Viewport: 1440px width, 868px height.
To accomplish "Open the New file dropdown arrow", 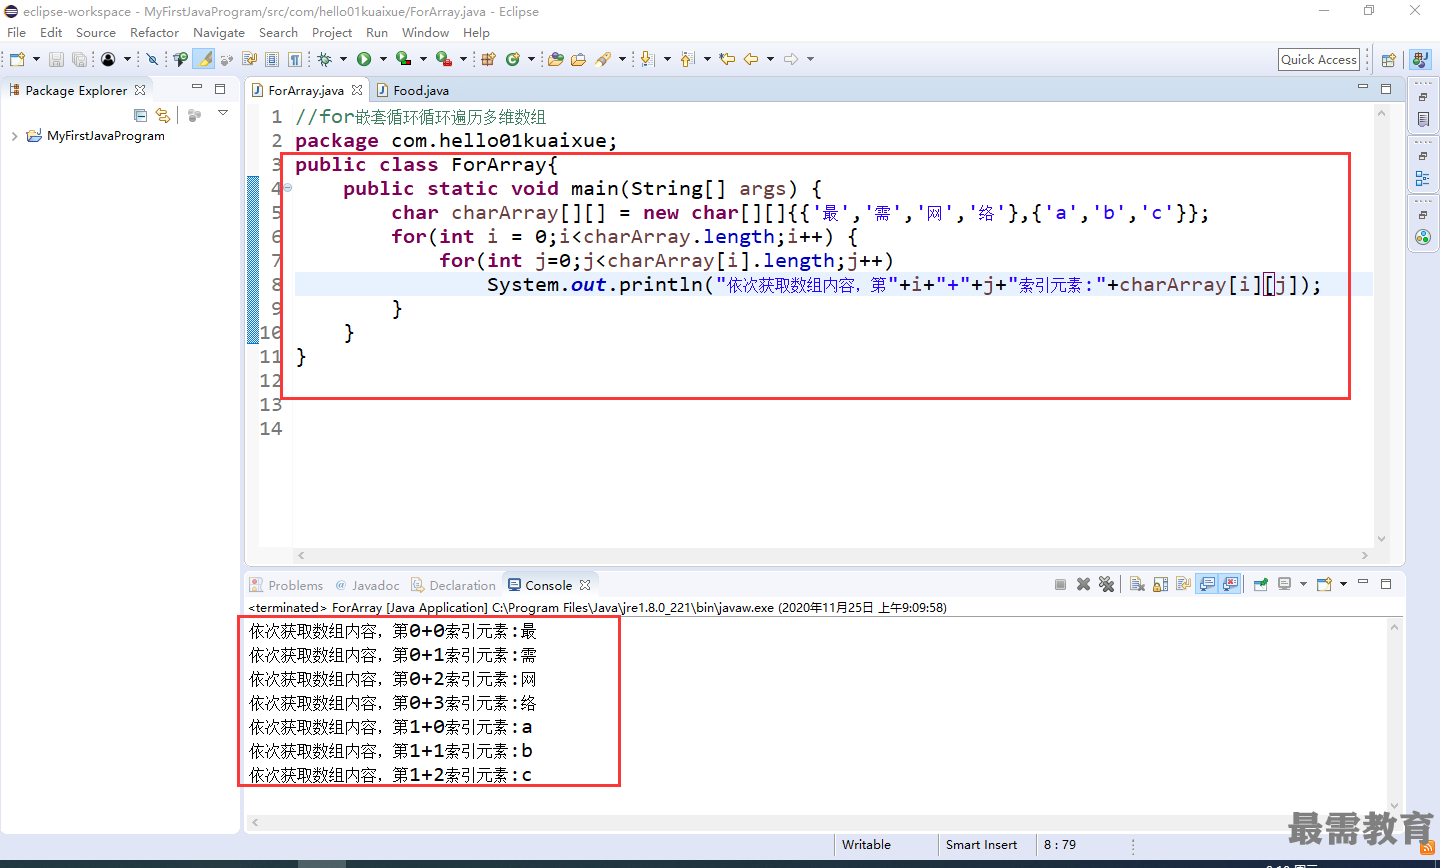I will tap(36, 59).
